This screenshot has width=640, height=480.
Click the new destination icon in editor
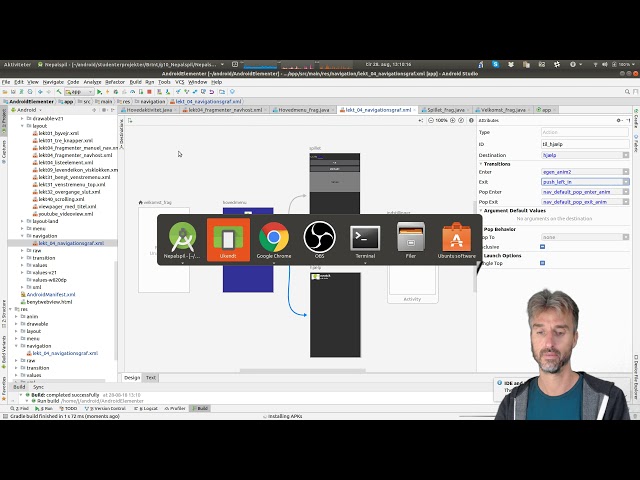(130, 120)
